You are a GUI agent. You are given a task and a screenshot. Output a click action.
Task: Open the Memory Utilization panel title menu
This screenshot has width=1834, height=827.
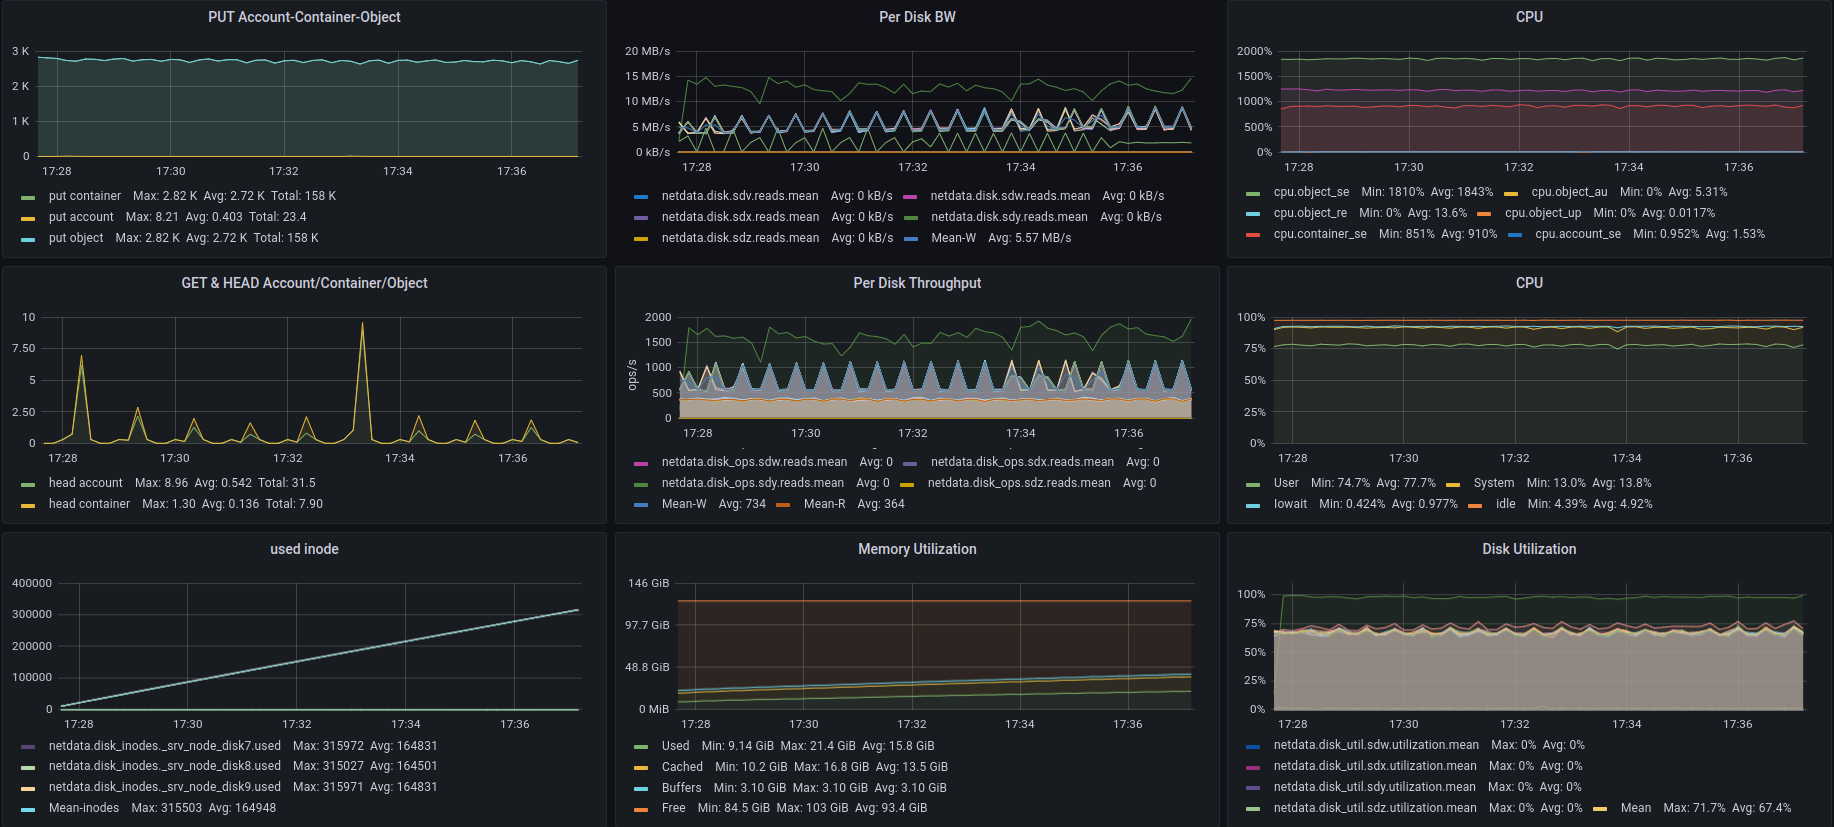coord(916,549)
